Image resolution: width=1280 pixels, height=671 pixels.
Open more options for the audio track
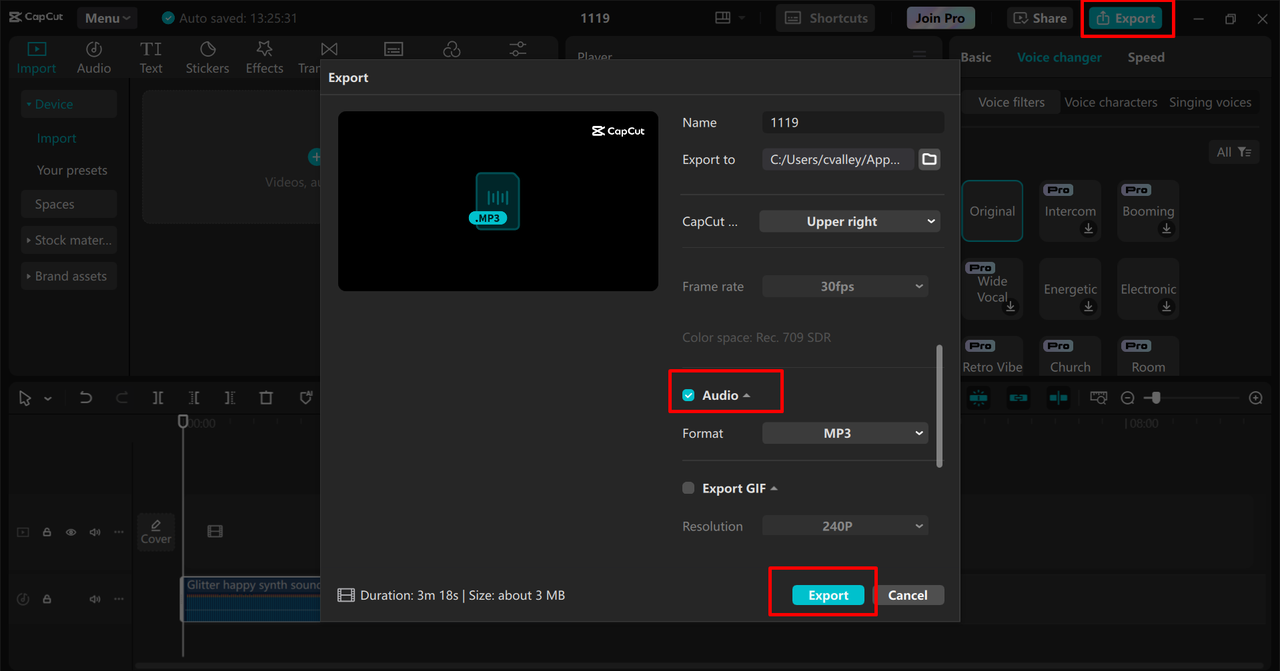click(x=119, y=599)
